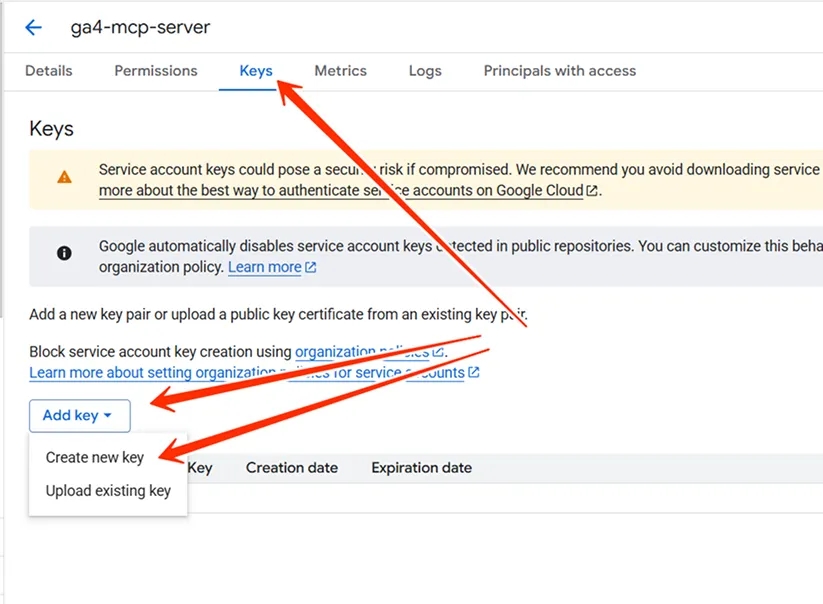Switch to the Permissions tab
The height and width of the screenshot is (604, 823).
156,71
